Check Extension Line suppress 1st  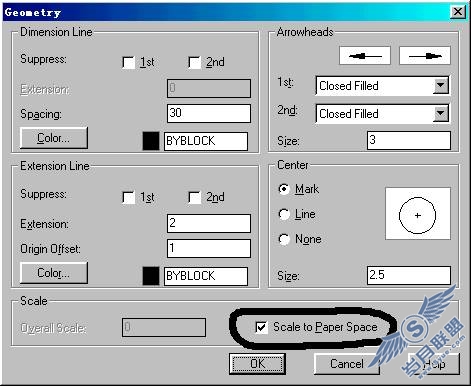pyautogui.click(x=129, y=197)
